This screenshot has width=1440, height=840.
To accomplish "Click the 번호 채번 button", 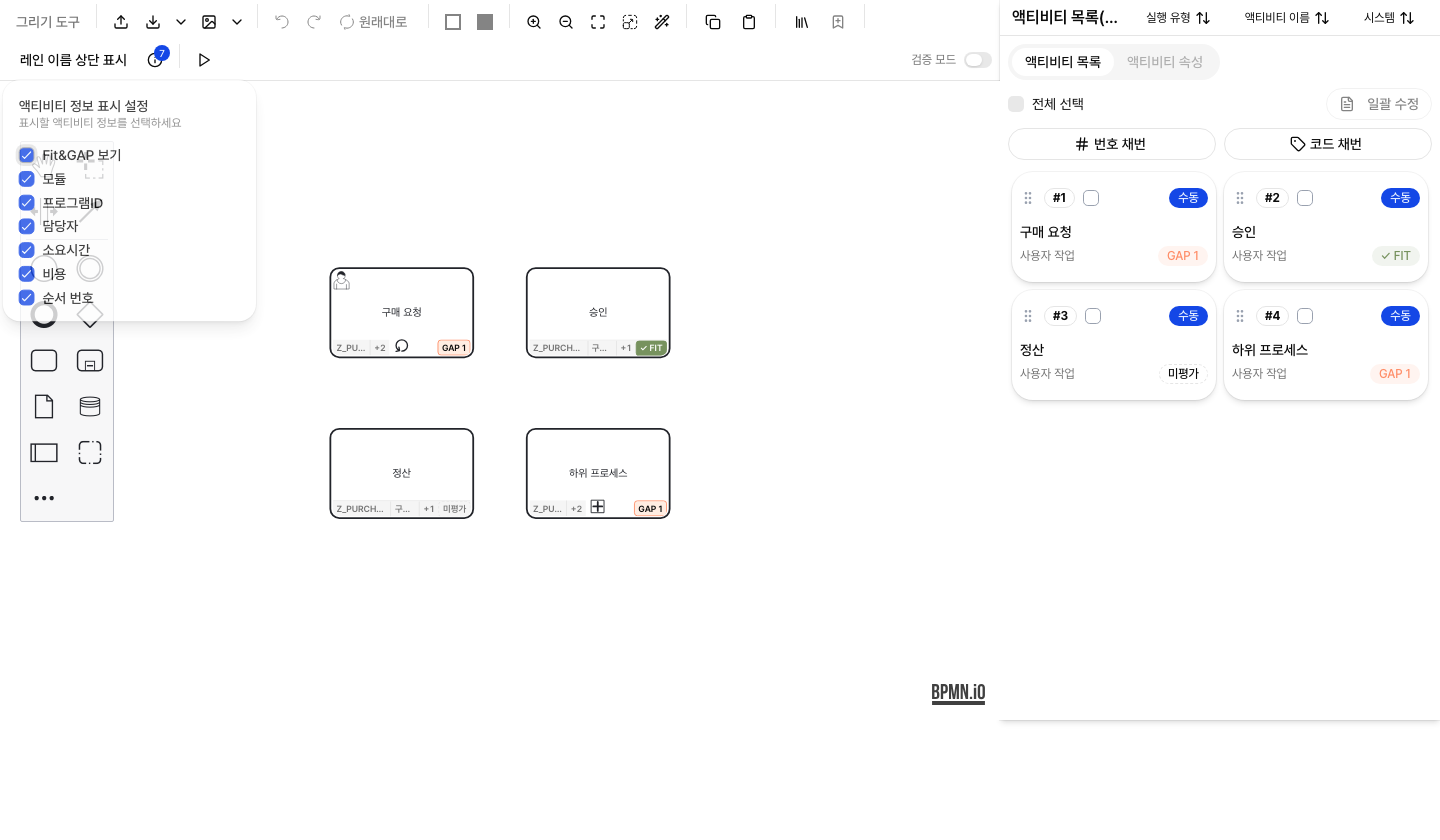I will tap(1112, 144).
